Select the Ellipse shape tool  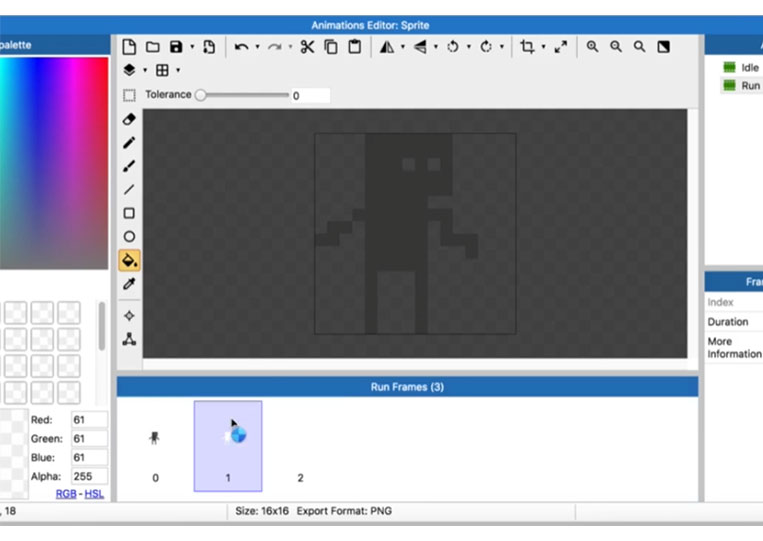[129, 236]
